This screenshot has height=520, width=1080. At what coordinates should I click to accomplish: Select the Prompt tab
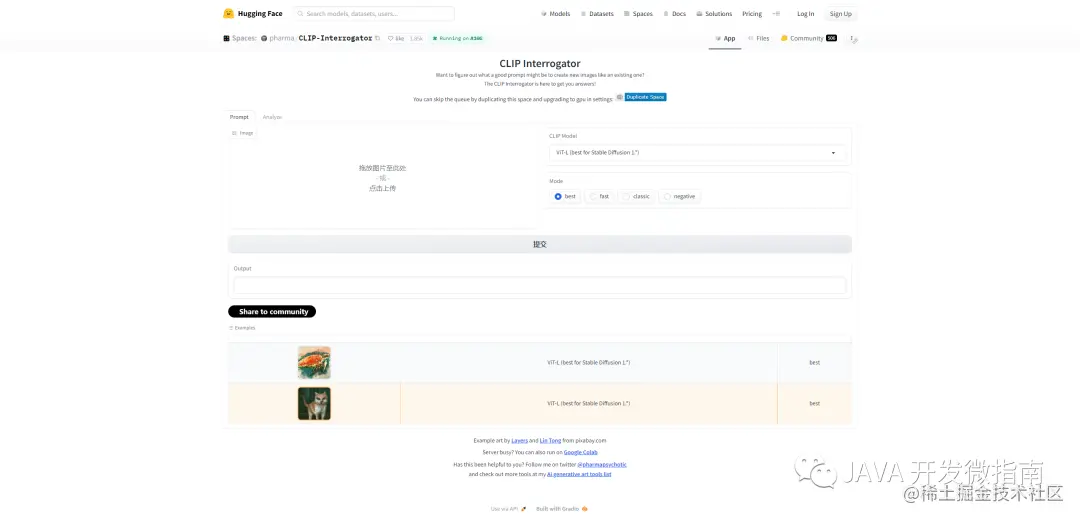[x=239, y=117]
